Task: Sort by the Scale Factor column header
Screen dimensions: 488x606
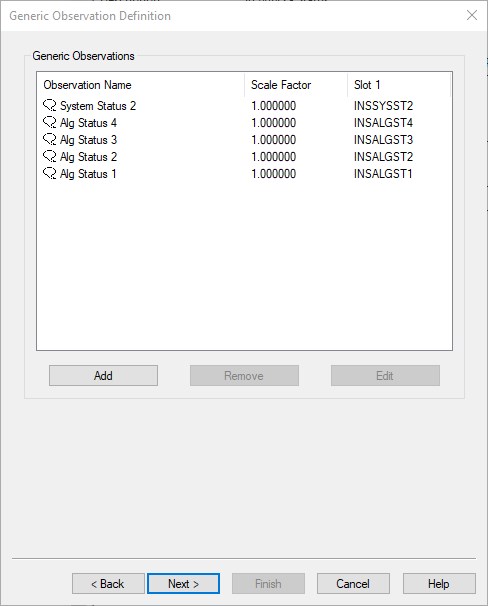Action: (x=296, y=85)
